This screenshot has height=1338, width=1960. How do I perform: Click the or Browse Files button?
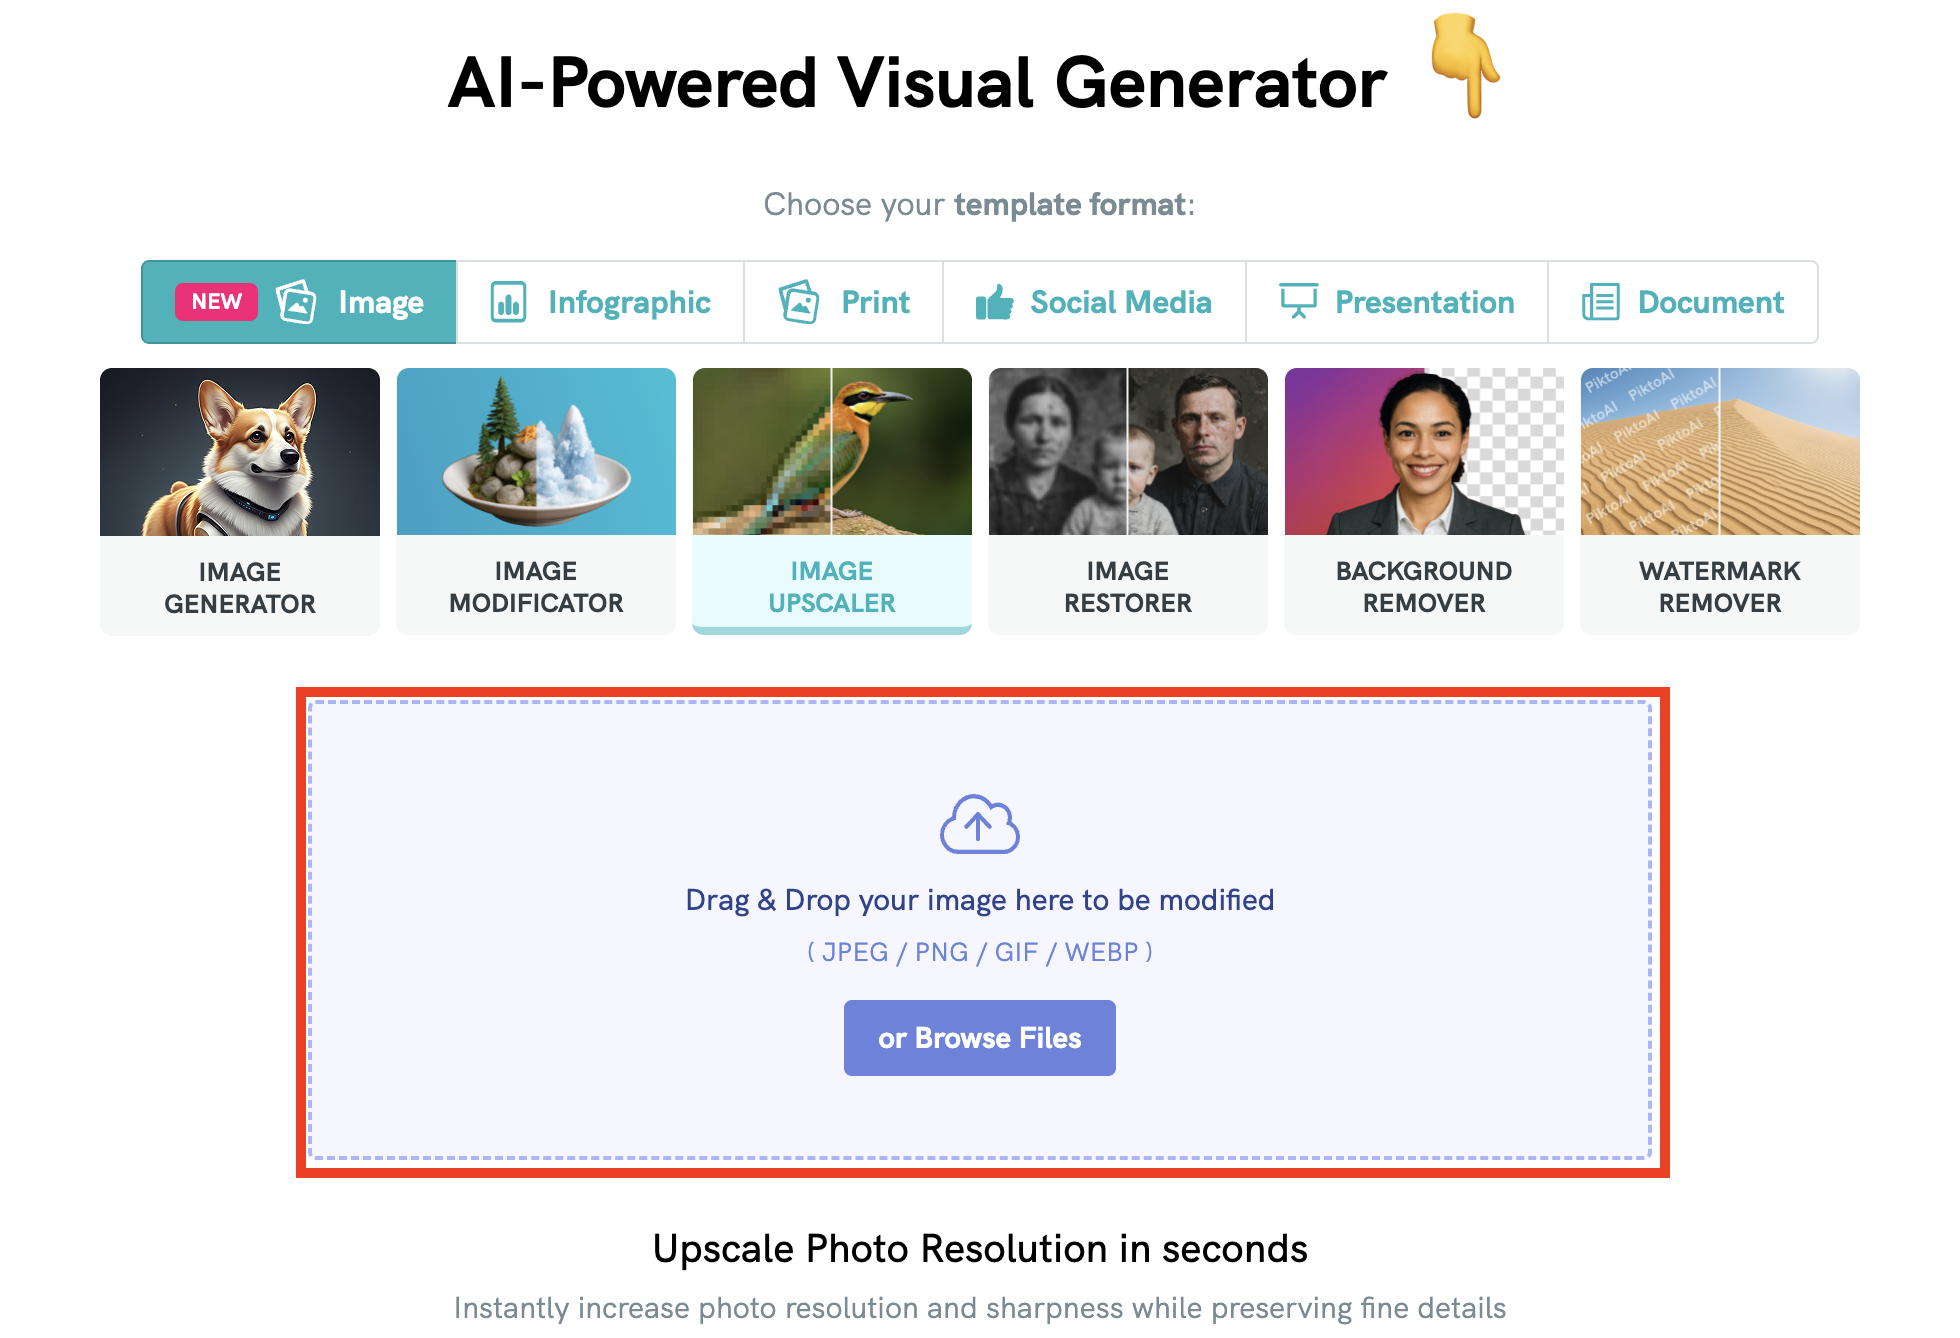click(x=979, y=1038)
